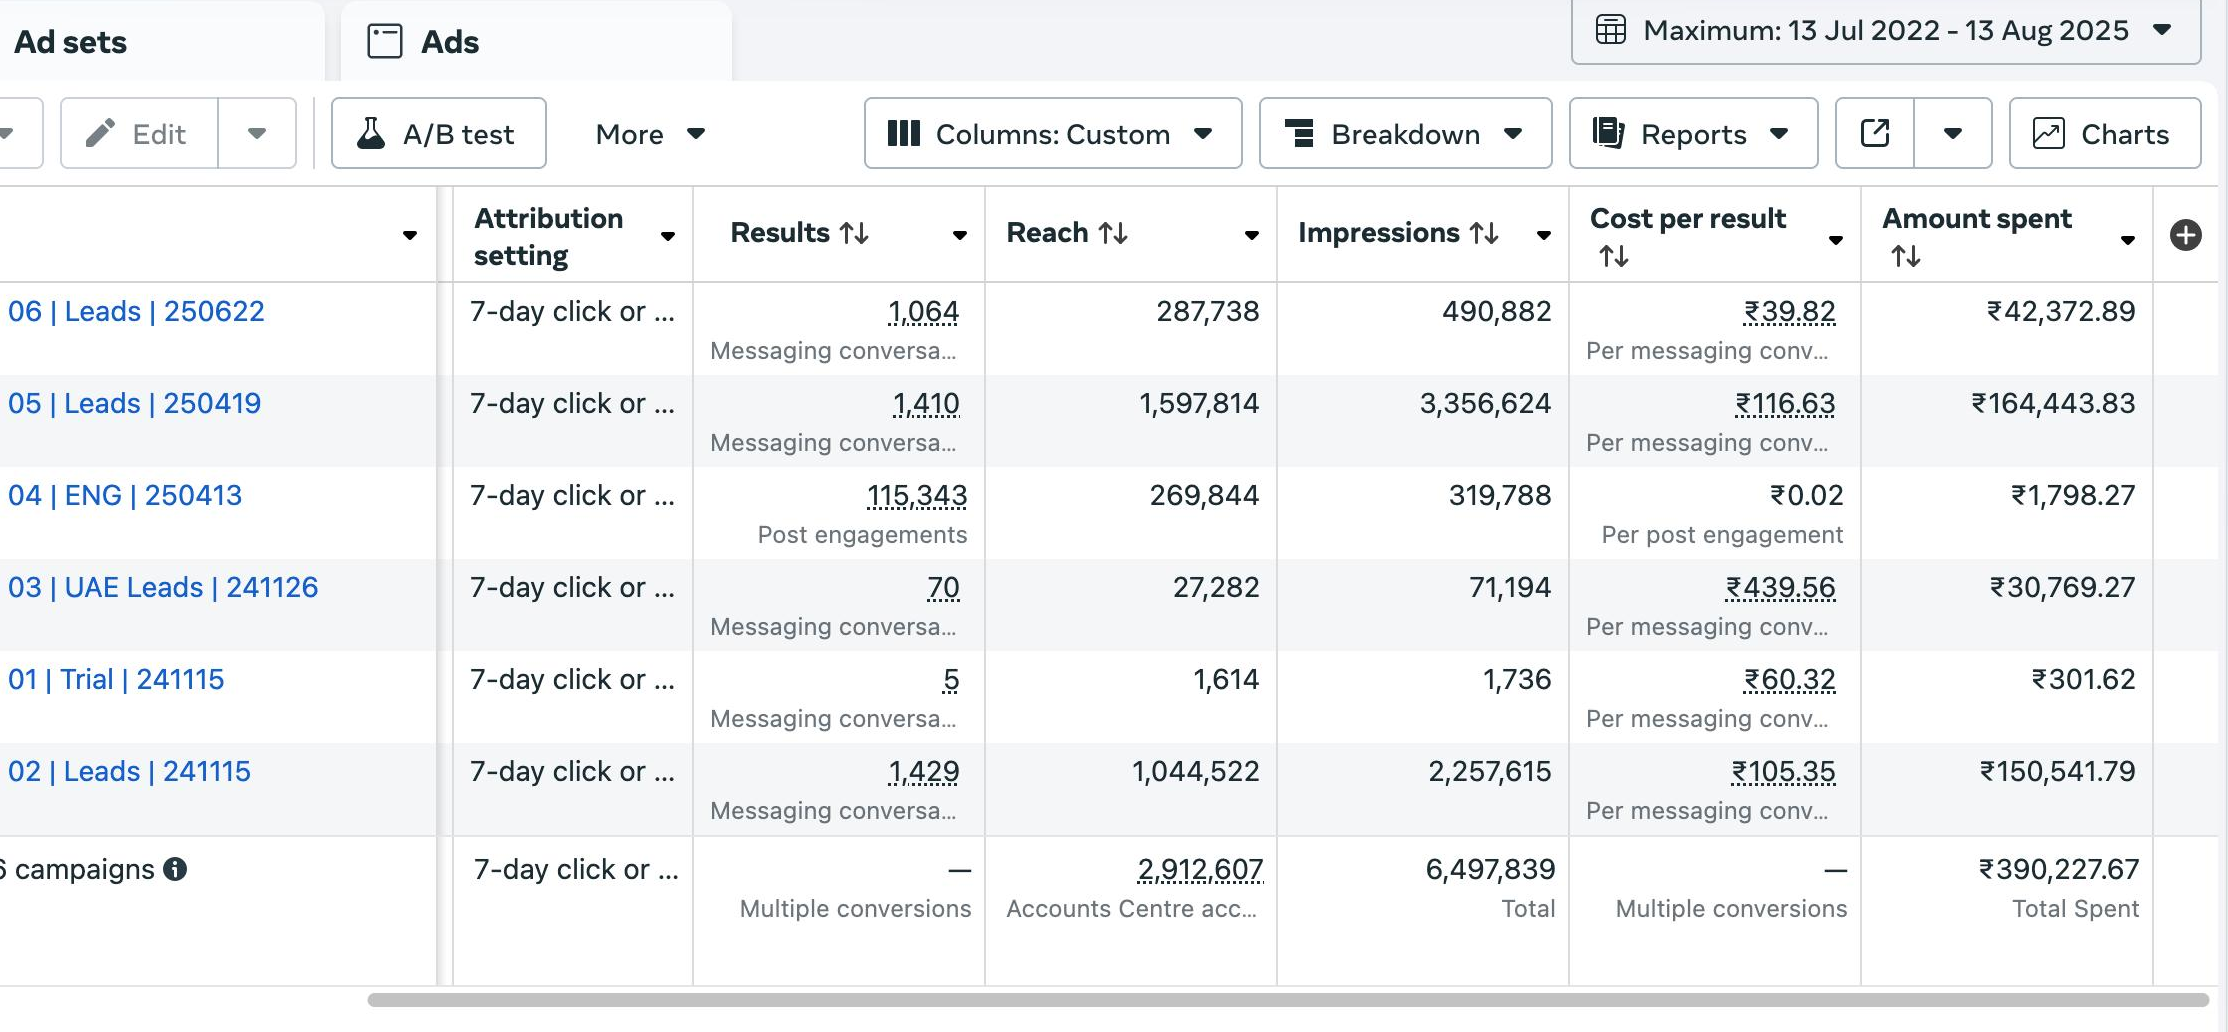2228x1032 pixels.
Task: Sort Amount spent with the arrows icon
Action: [1905, 256]
